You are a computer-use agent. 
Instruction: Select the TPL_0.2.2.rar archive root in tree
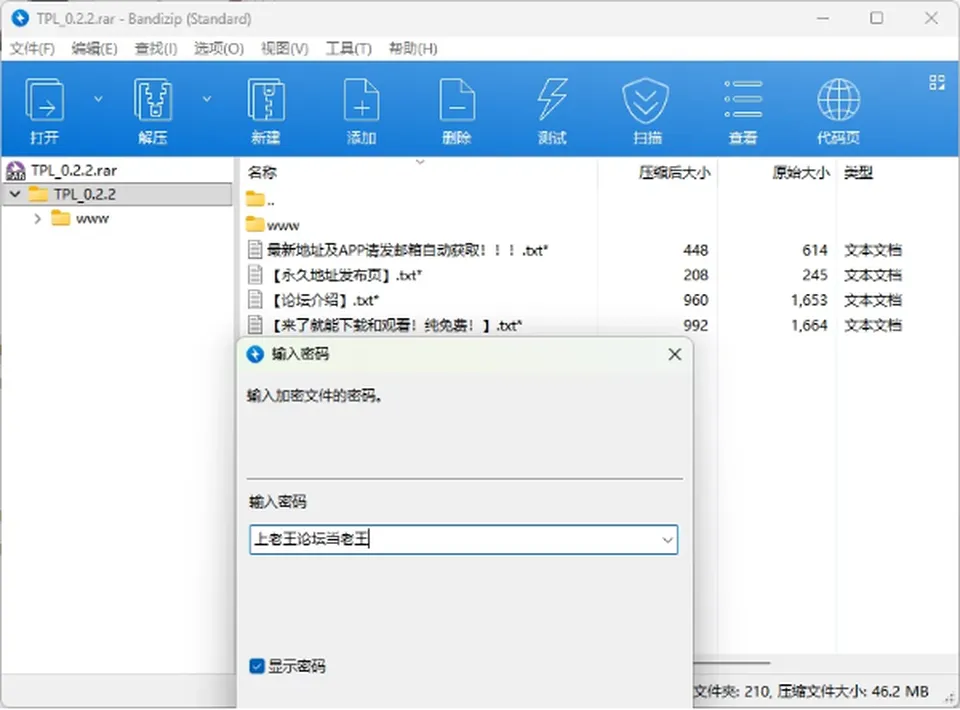click(x=74, y=170)
